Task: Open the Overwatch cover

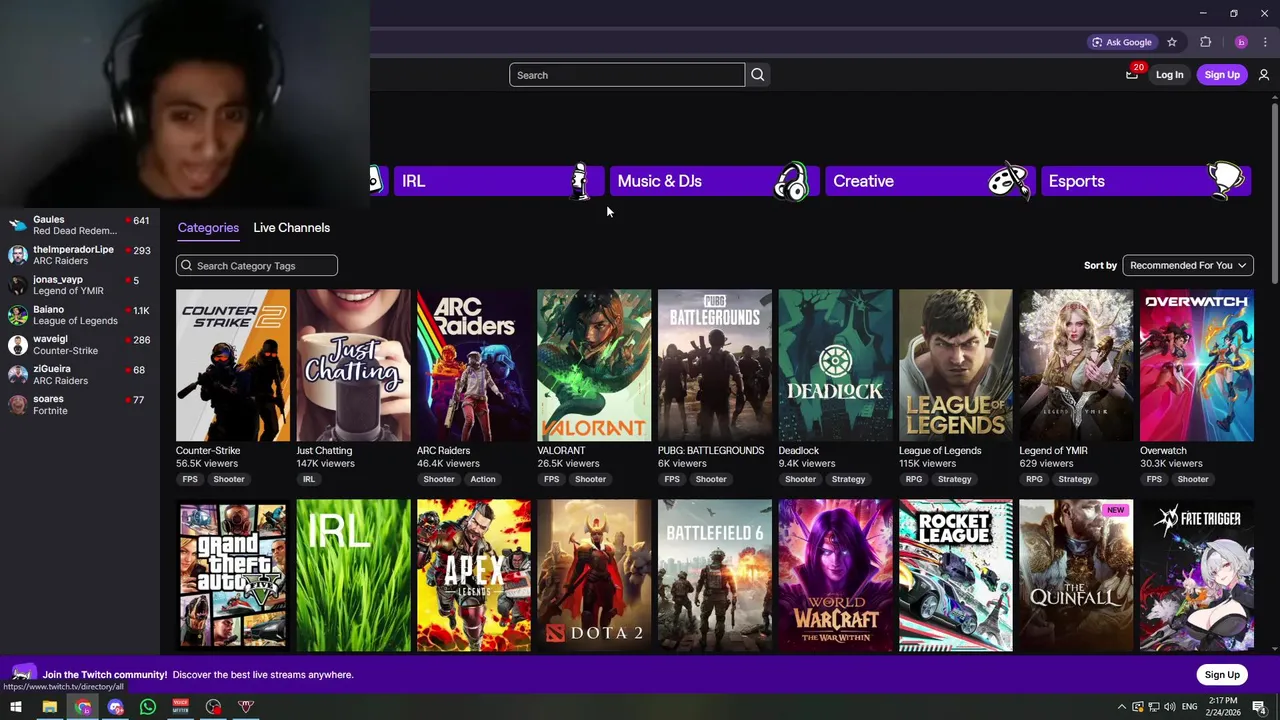Action: 1197,365
